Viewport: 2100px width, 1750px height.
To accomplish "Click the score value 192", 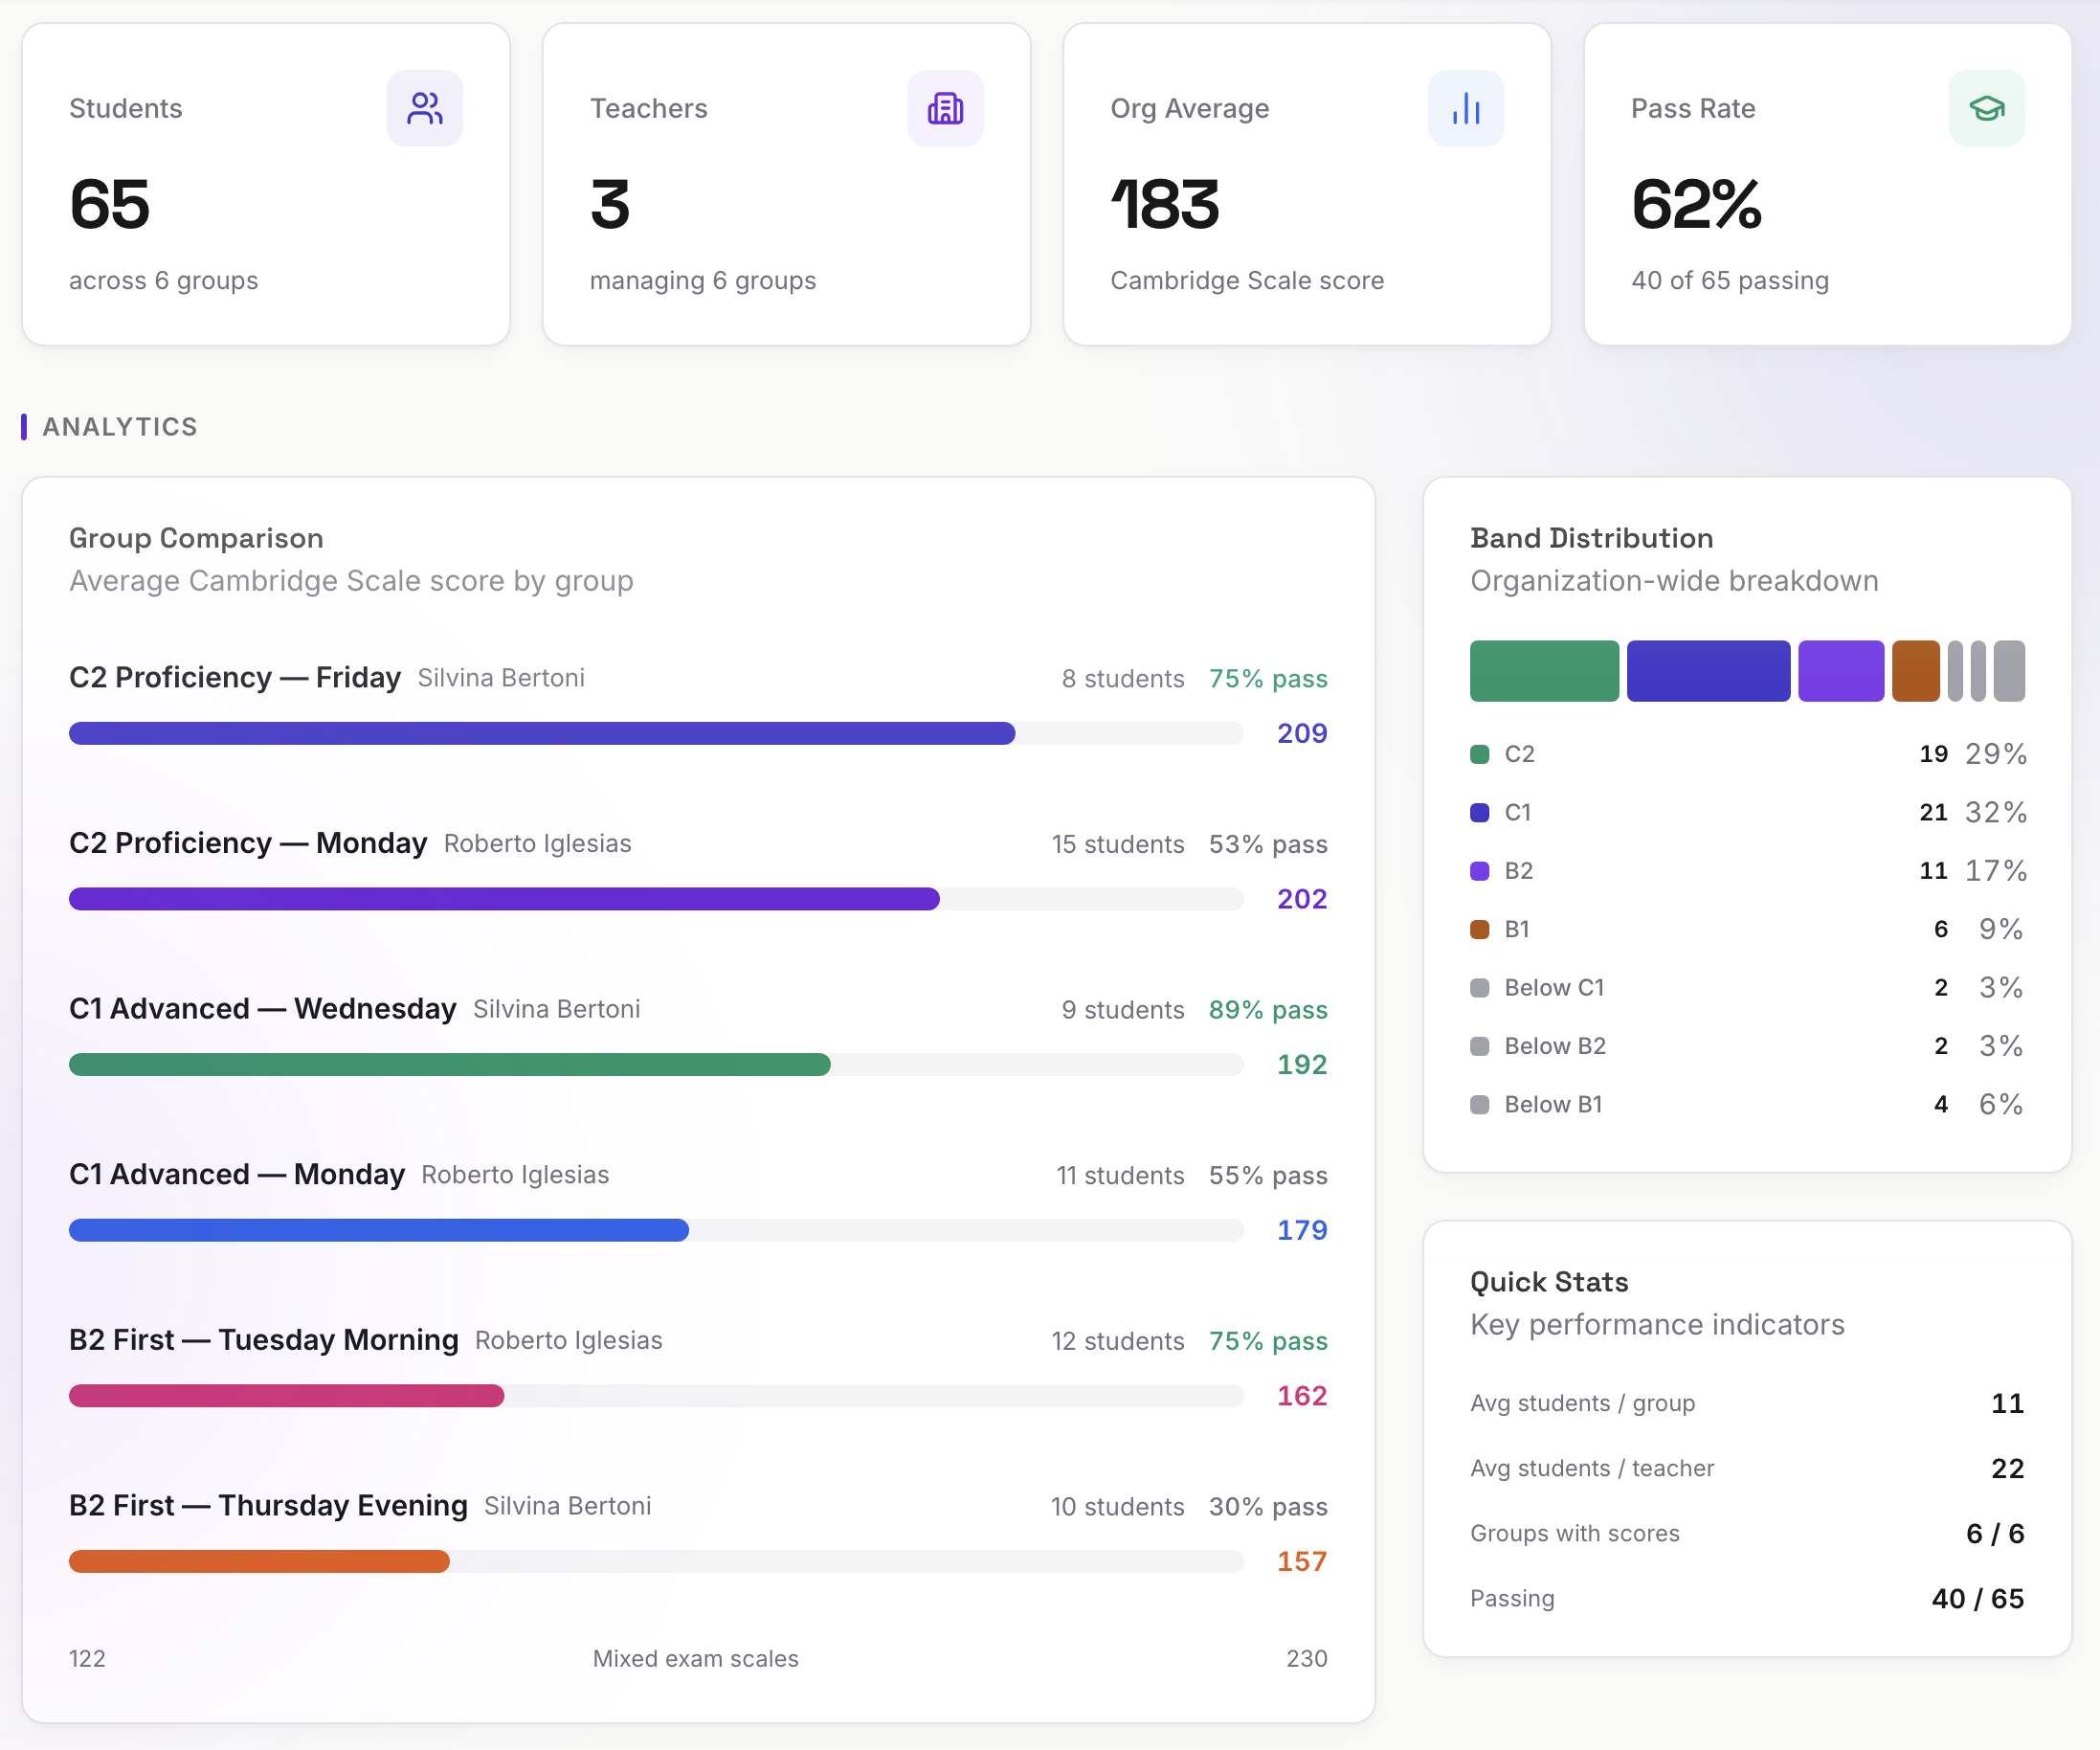I will click(x=1302, y=1065).
